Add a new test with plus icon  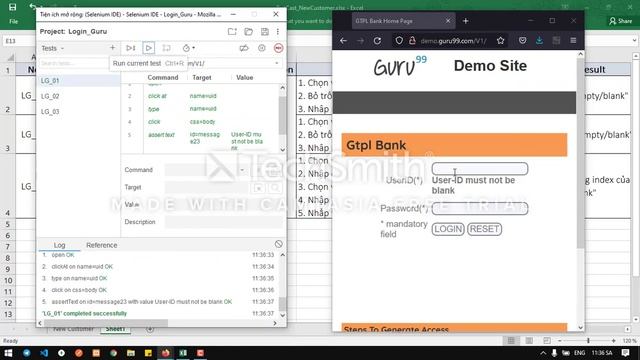click(112, 48)
